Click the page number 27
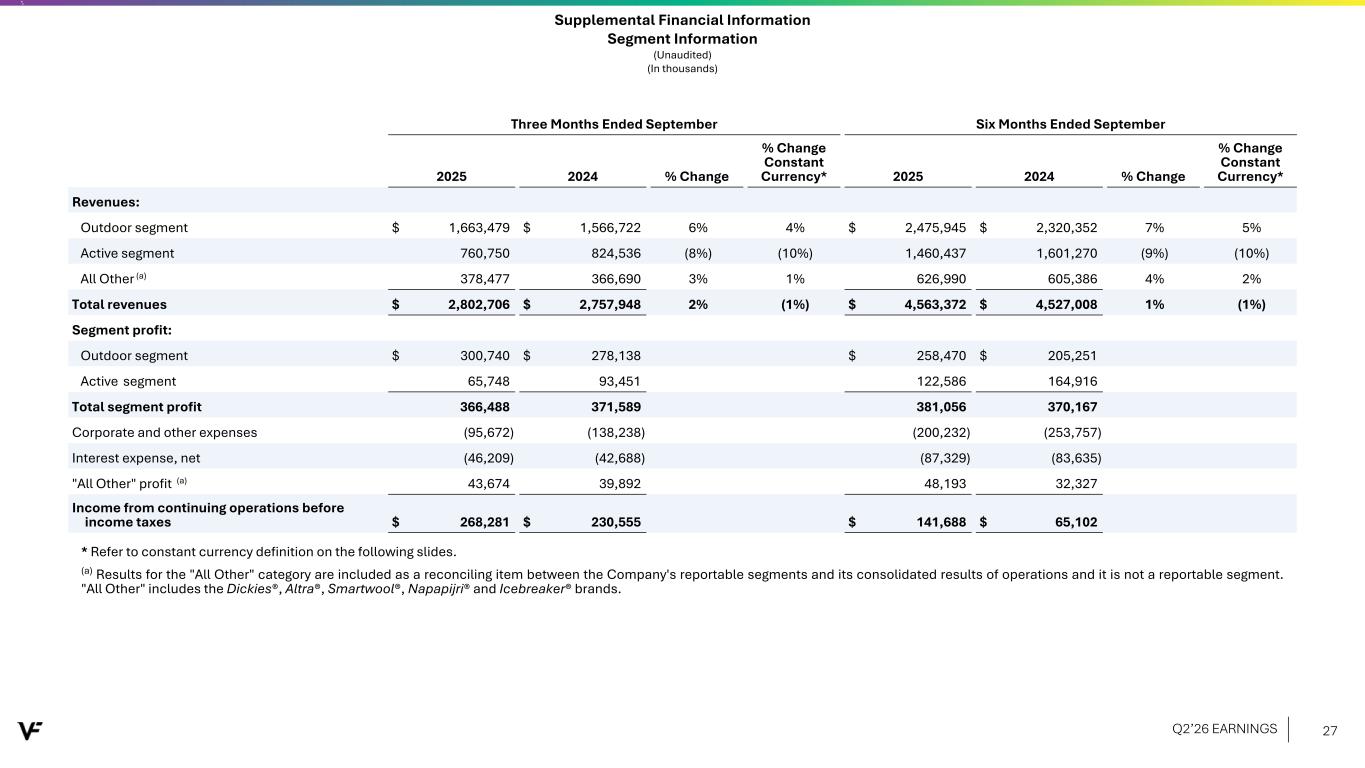This screenshot has height=768, width=1365. pyautogui.click(x=1330, y=730)
